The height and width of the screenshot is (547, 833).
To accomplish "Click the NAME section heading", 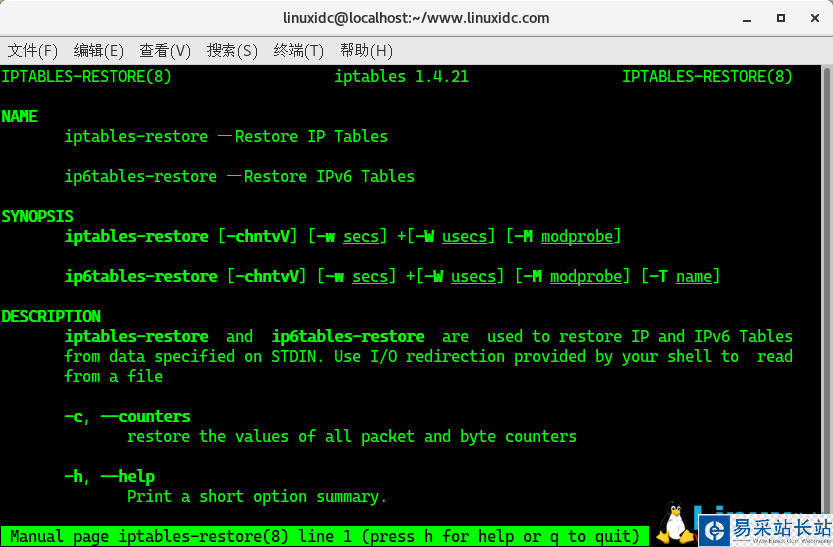I will tap(20, 116).
